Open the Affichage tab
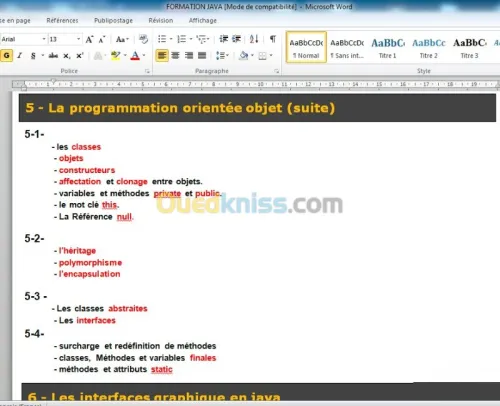 tap(203, 21)
